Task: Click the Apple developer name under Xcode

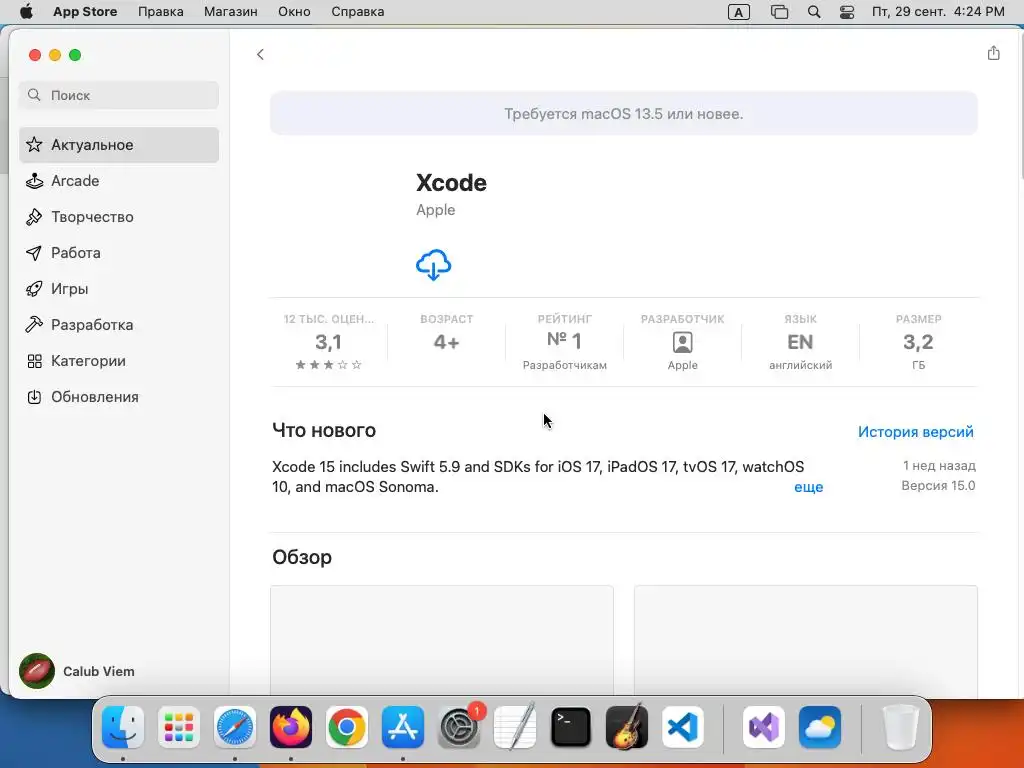Action: pyautogui.click(x=436, y=210)
